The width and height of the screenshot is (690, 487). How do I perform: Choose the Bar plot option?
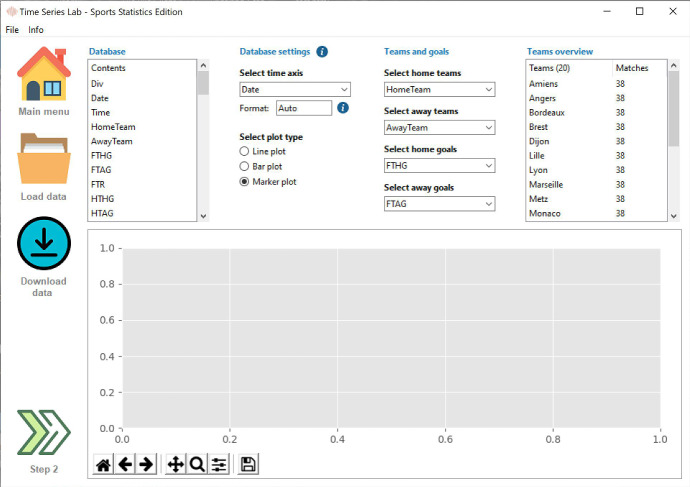coord(244,166)
